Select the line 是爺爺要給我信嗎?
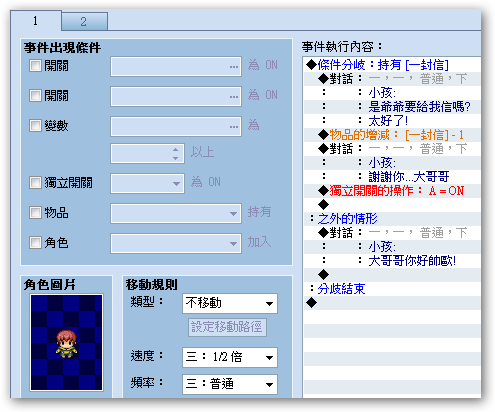The width and height of the screenshot is (495, 412). (x=392, y=107)
